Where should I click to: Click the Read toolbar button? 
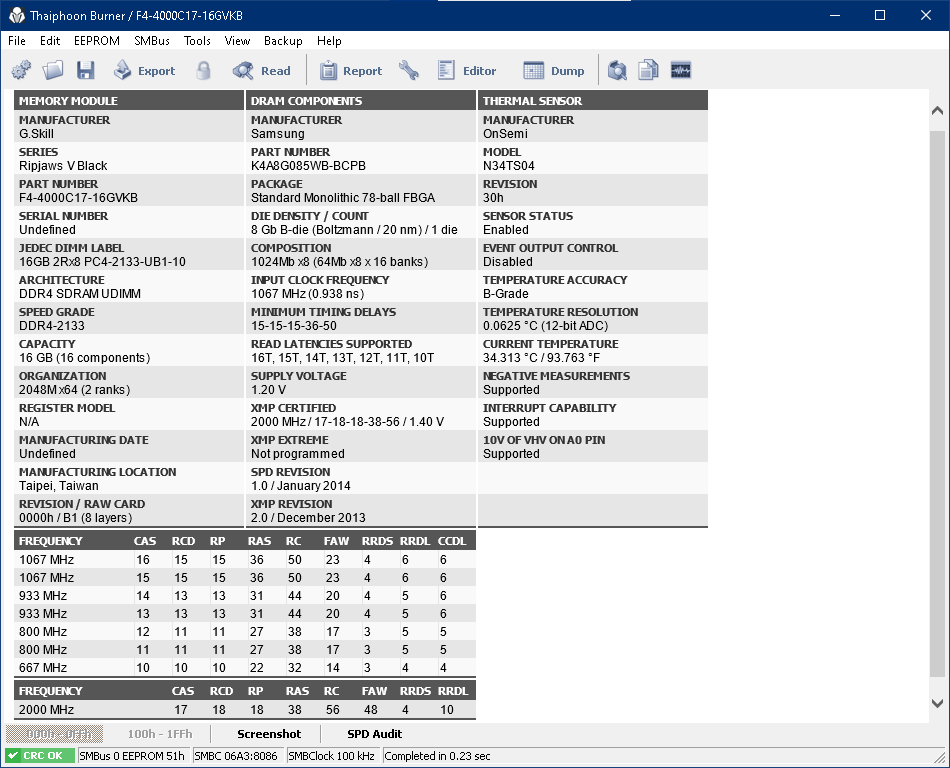tap(262, 70)
